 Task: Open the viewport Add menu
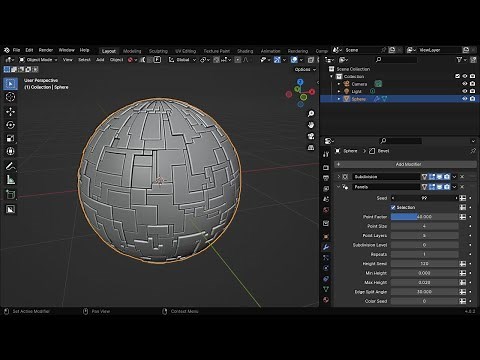100,60
